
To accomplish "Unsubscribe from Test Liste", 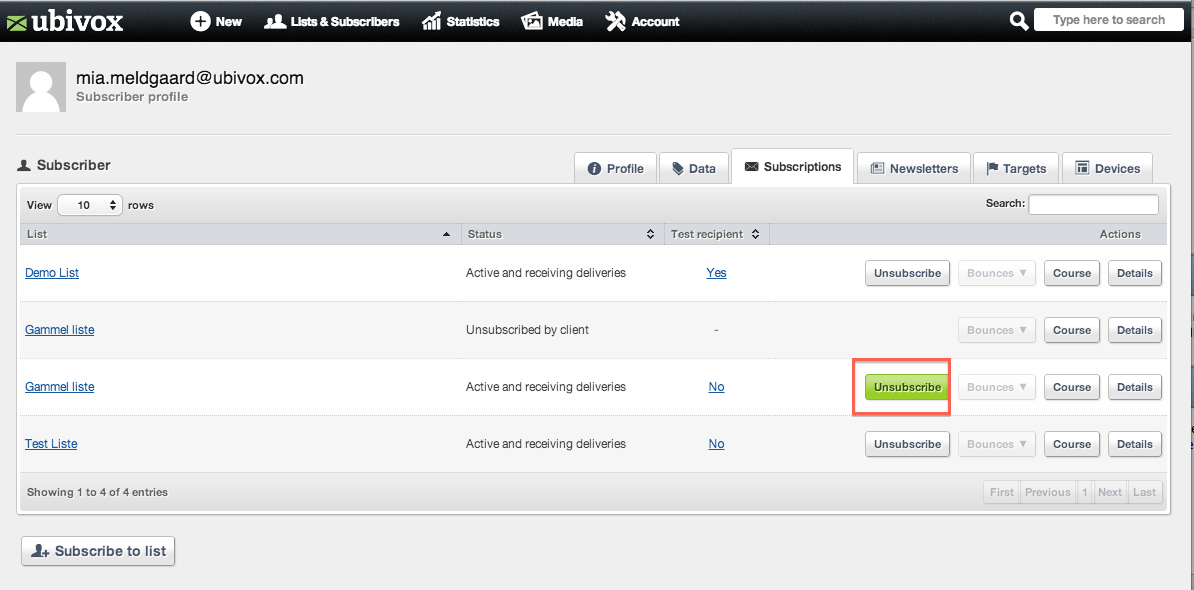I will click(x=908, y=445).
